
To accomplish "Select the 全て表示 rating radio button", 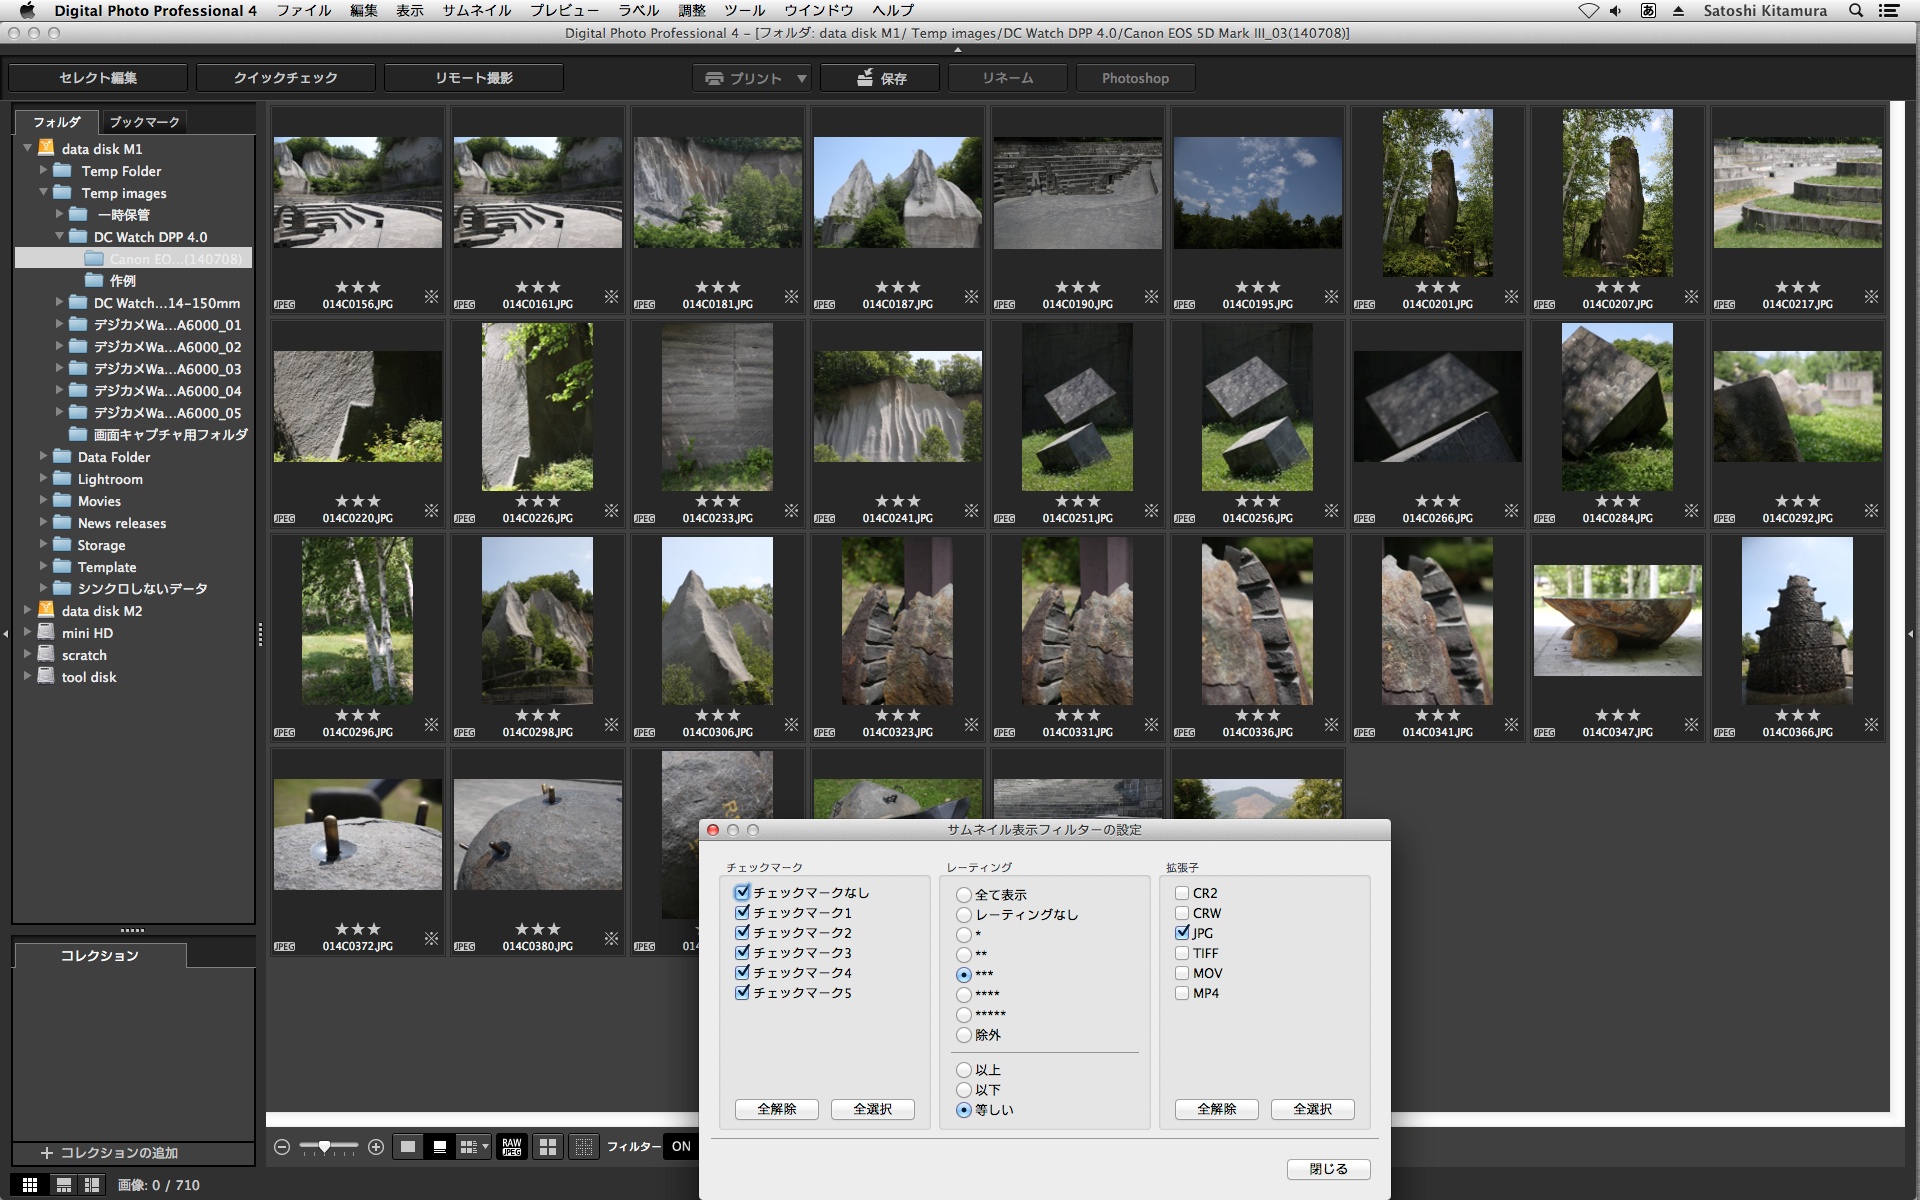I will pos(964,895).
